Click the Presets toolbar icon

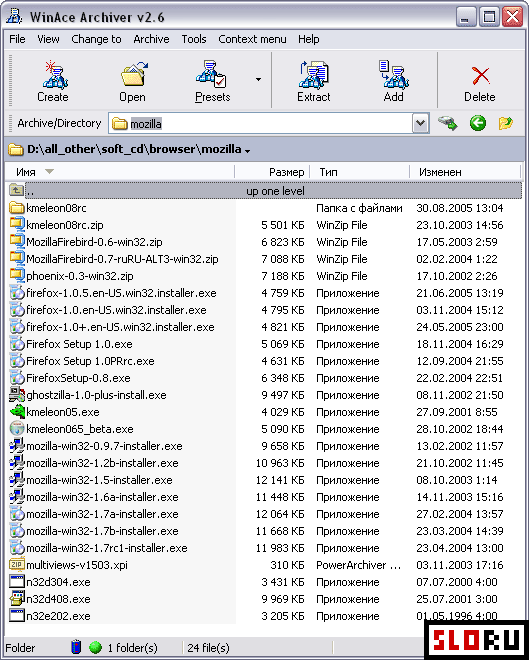point(212,75)
